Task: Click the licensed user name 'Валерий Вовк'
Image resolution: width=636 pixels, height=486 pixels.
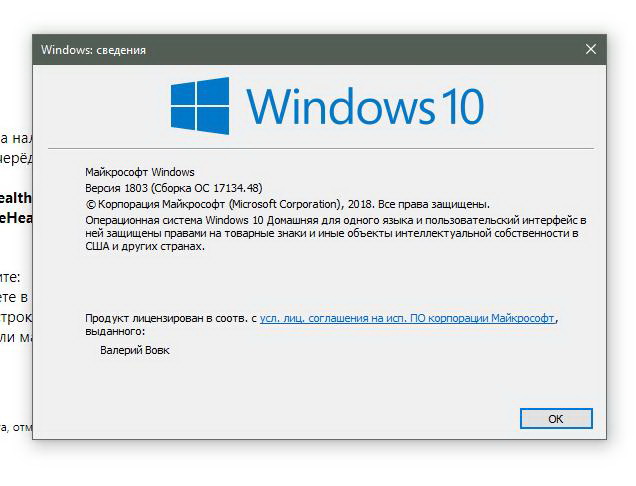Action: 135,350
